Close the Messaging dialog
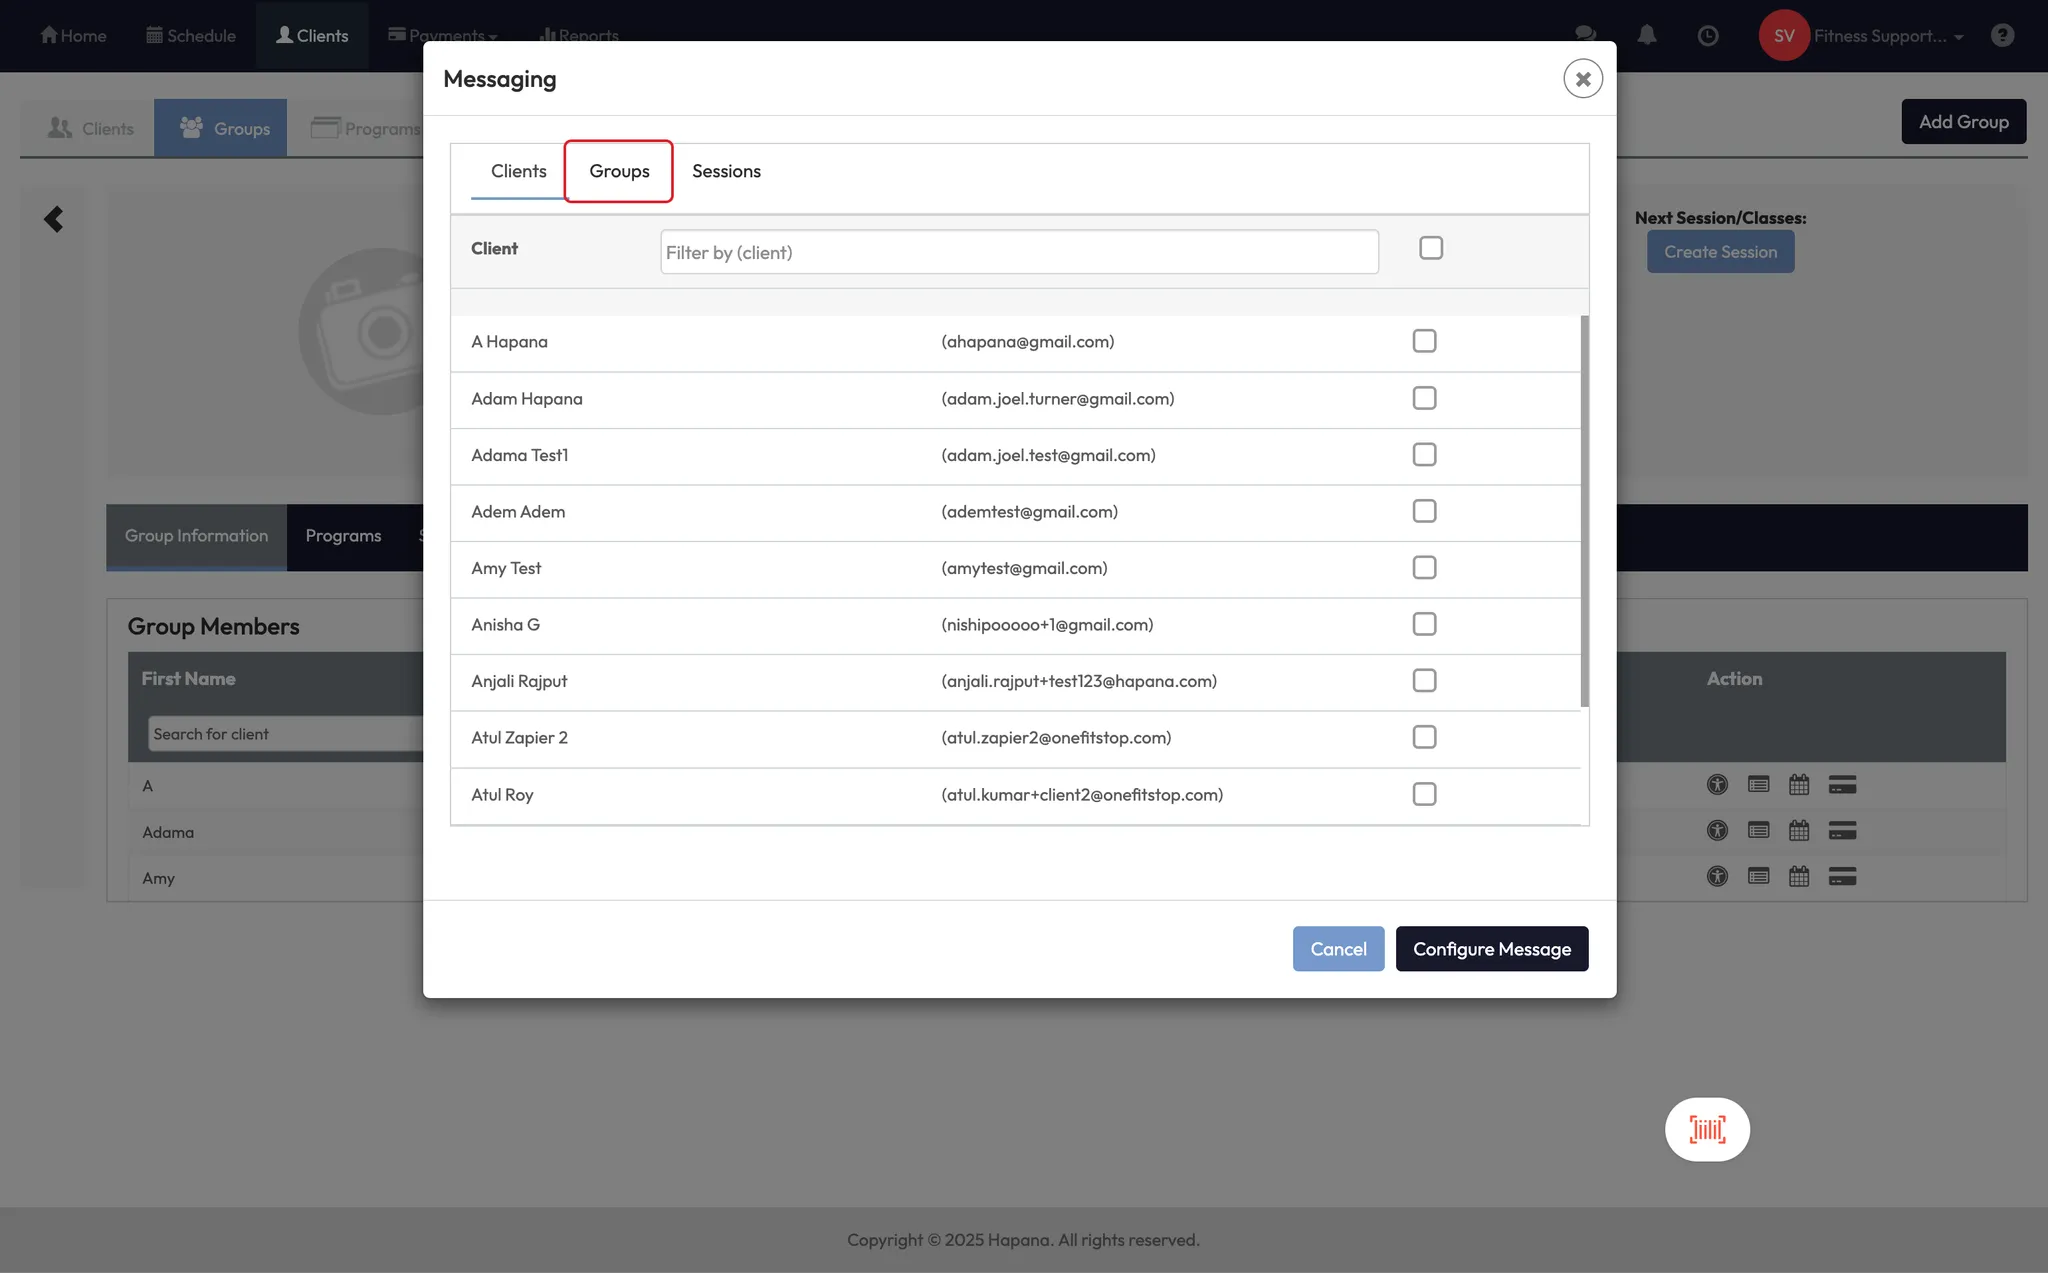 click(x=1583, y=79)
